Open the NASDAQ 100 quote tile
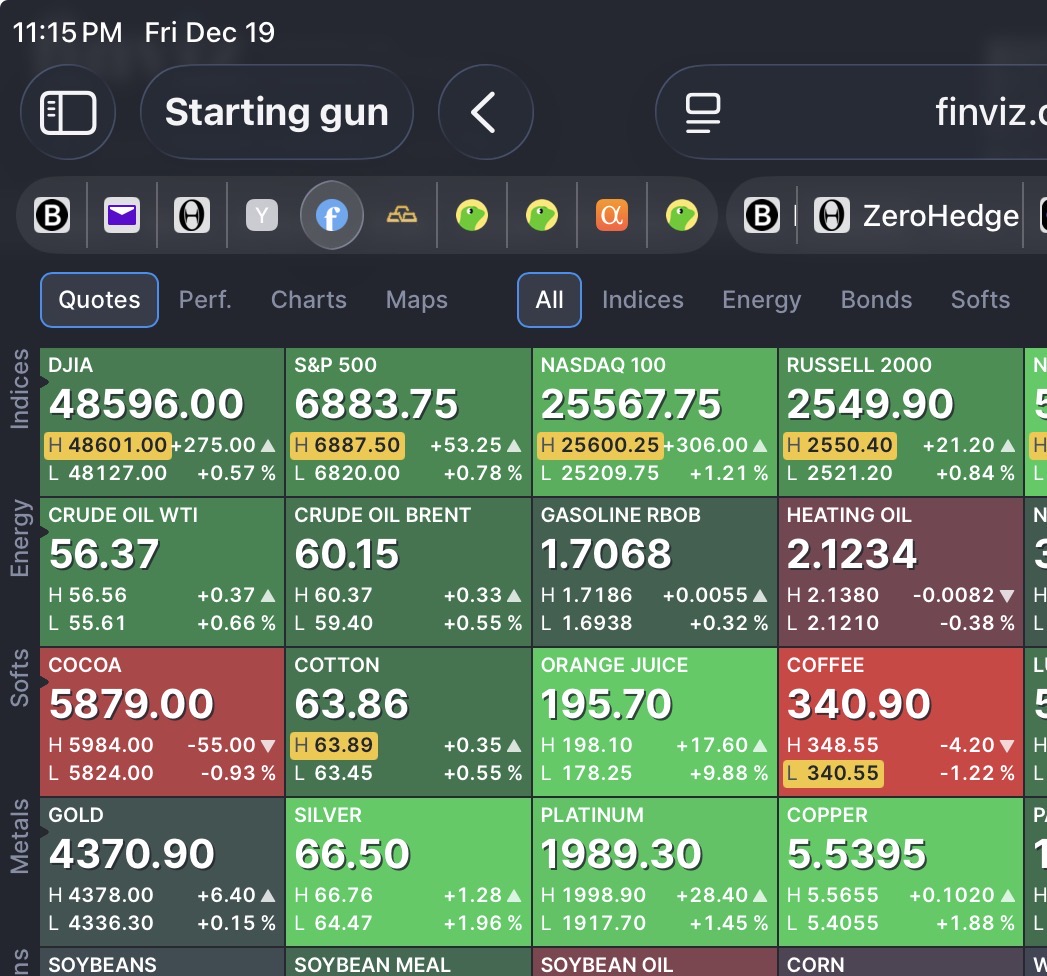This screenshot has height=976, width=1047. pos(654,422)
